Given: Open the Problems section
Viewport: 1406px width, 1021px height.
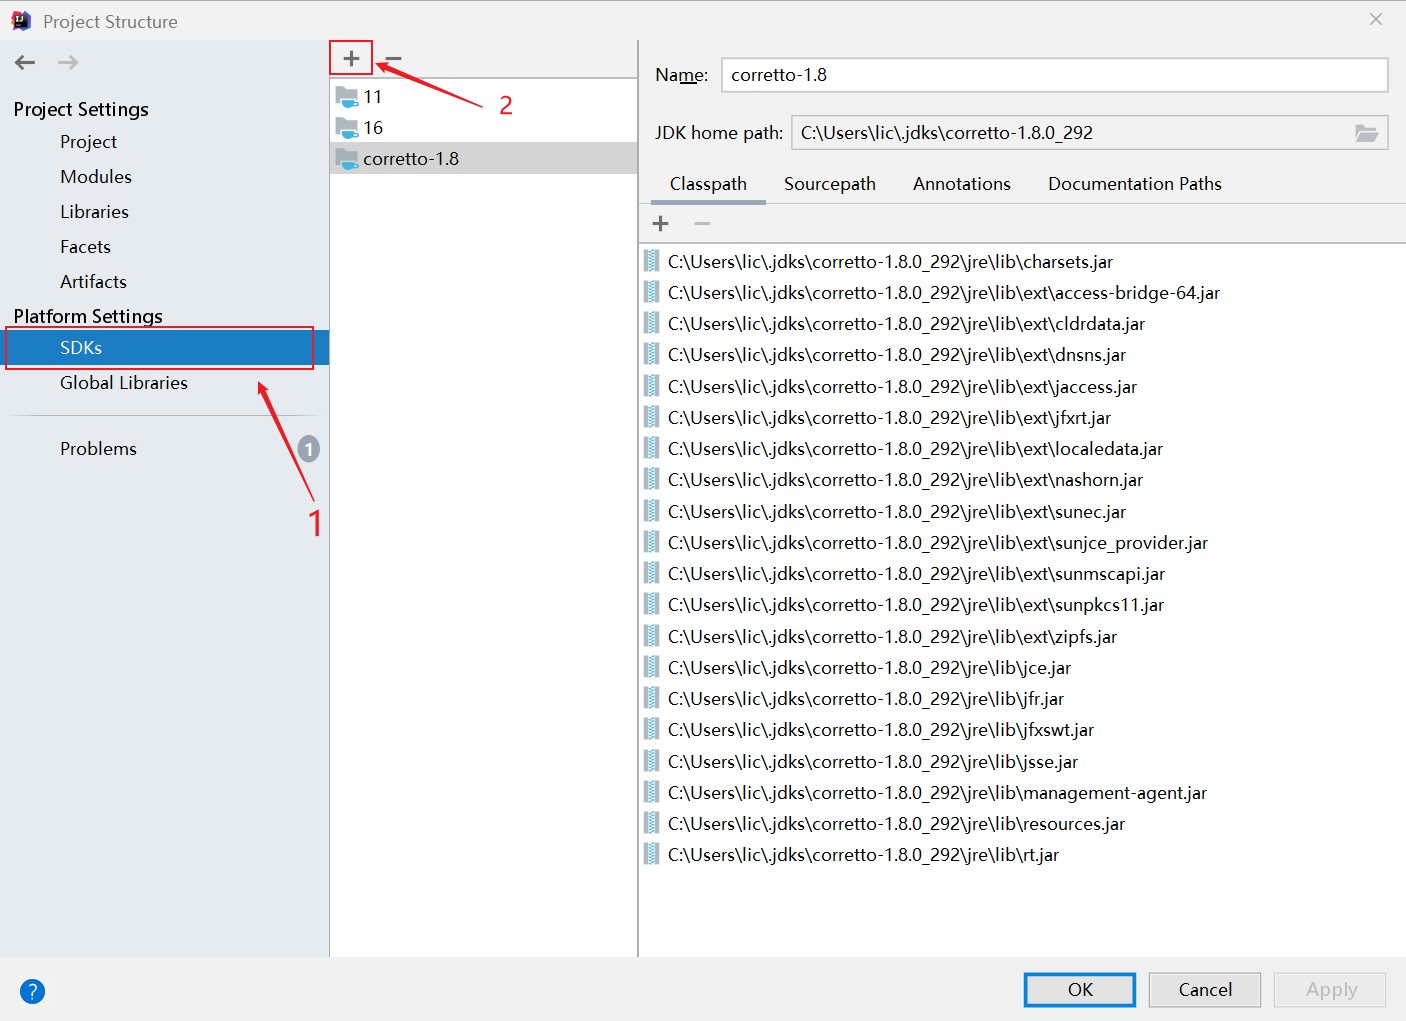Looking at the screenshot, I should point(98,449).
